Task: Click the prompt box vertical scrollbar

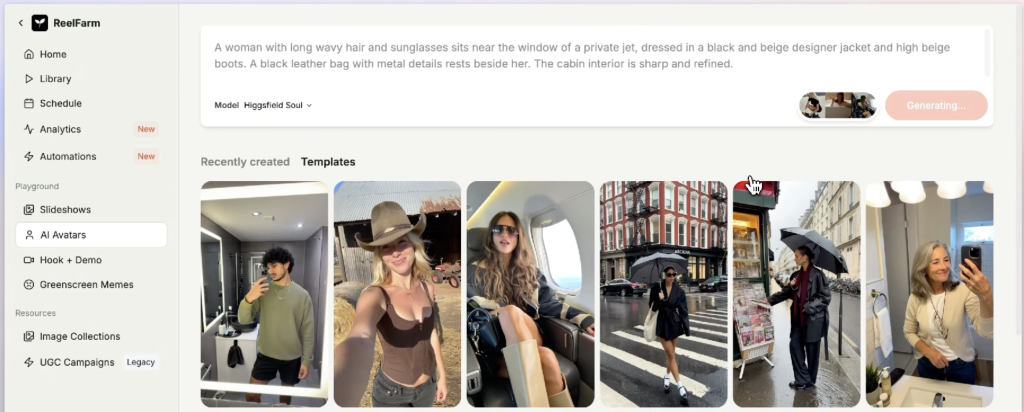Action: (x=987, y=54)
